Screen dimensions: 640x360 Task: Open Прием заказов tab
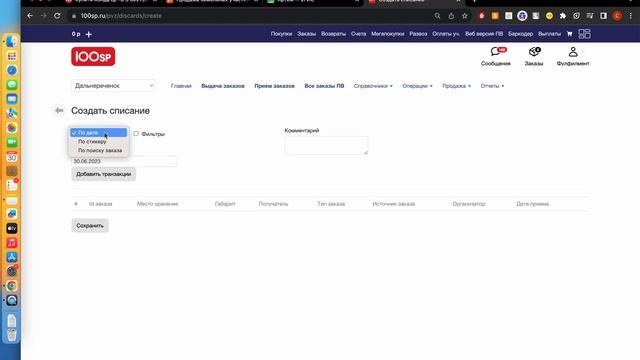pos(274,86)
